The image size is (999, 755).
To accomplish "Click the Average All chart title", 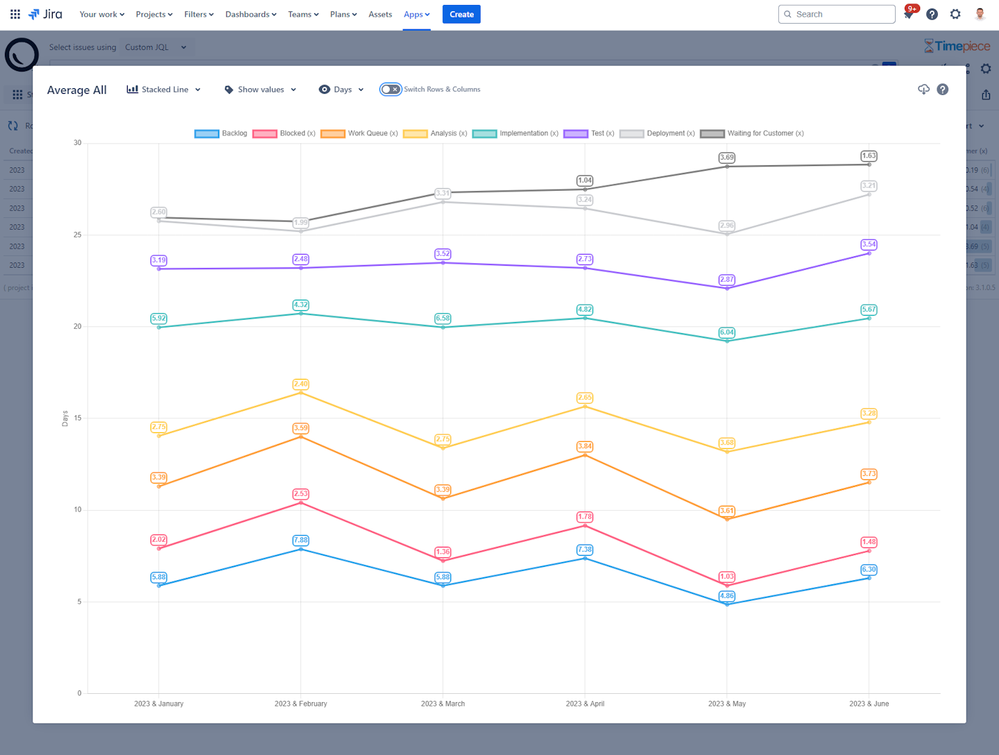I will [76, 90].
